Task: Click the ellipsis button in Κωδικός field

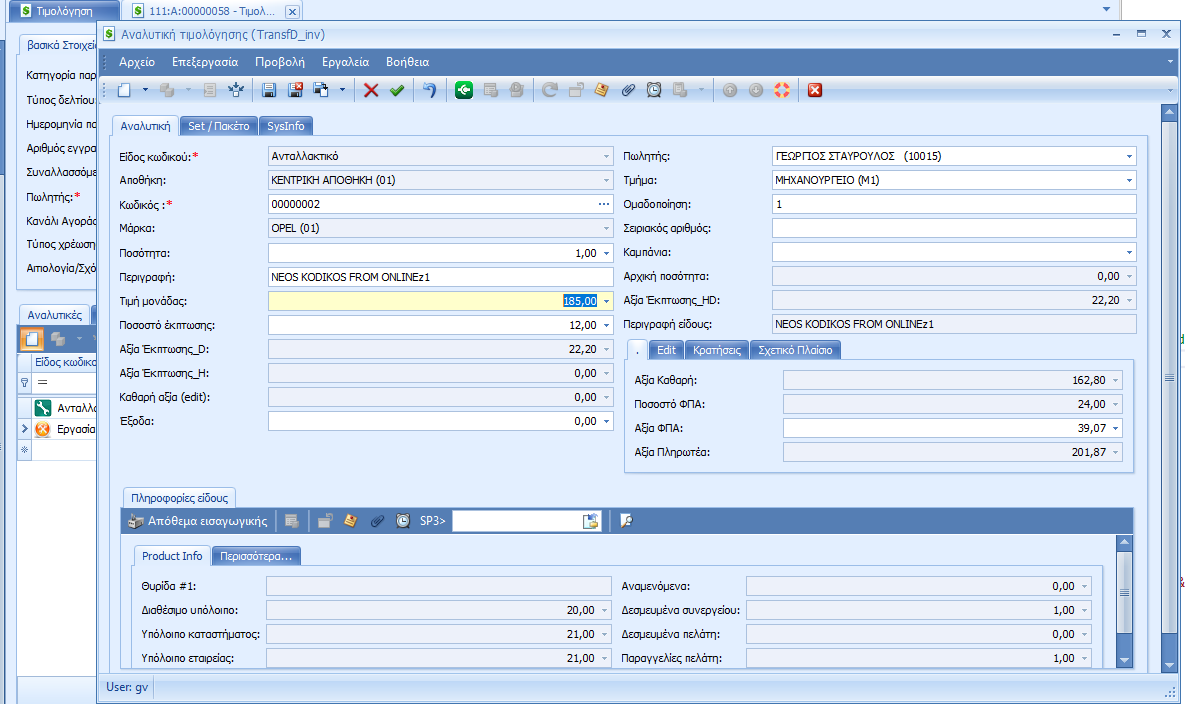Action: [603, 204]
